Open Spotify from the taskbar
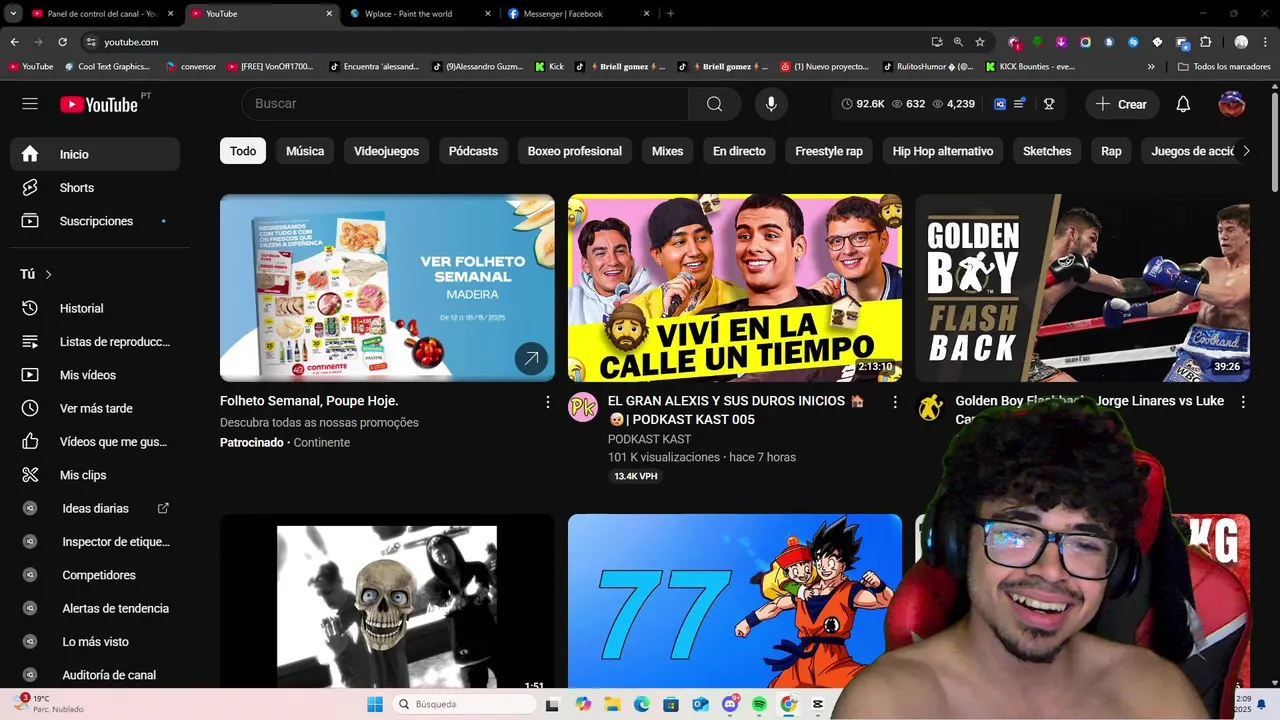The height and width of the screenshot is (720, 1280). pyautogui.click(x=759, y=704)
